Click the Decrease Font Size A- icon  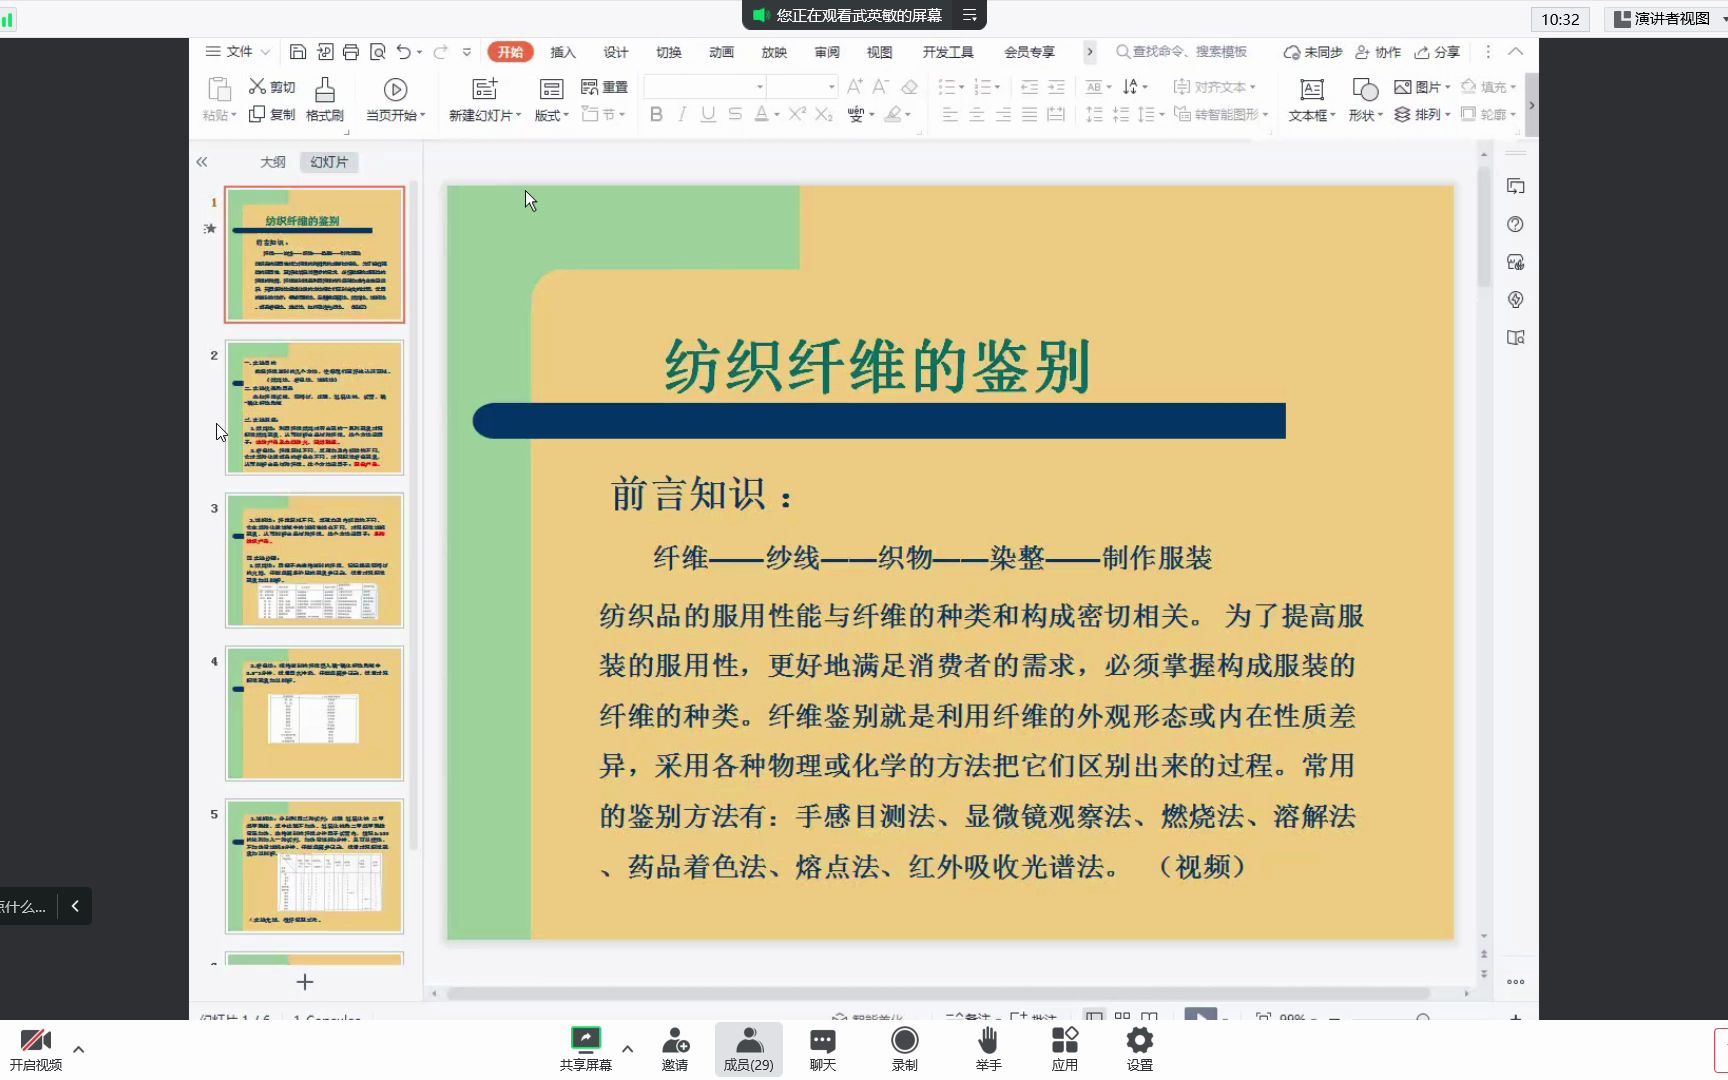tap(880, 87)
